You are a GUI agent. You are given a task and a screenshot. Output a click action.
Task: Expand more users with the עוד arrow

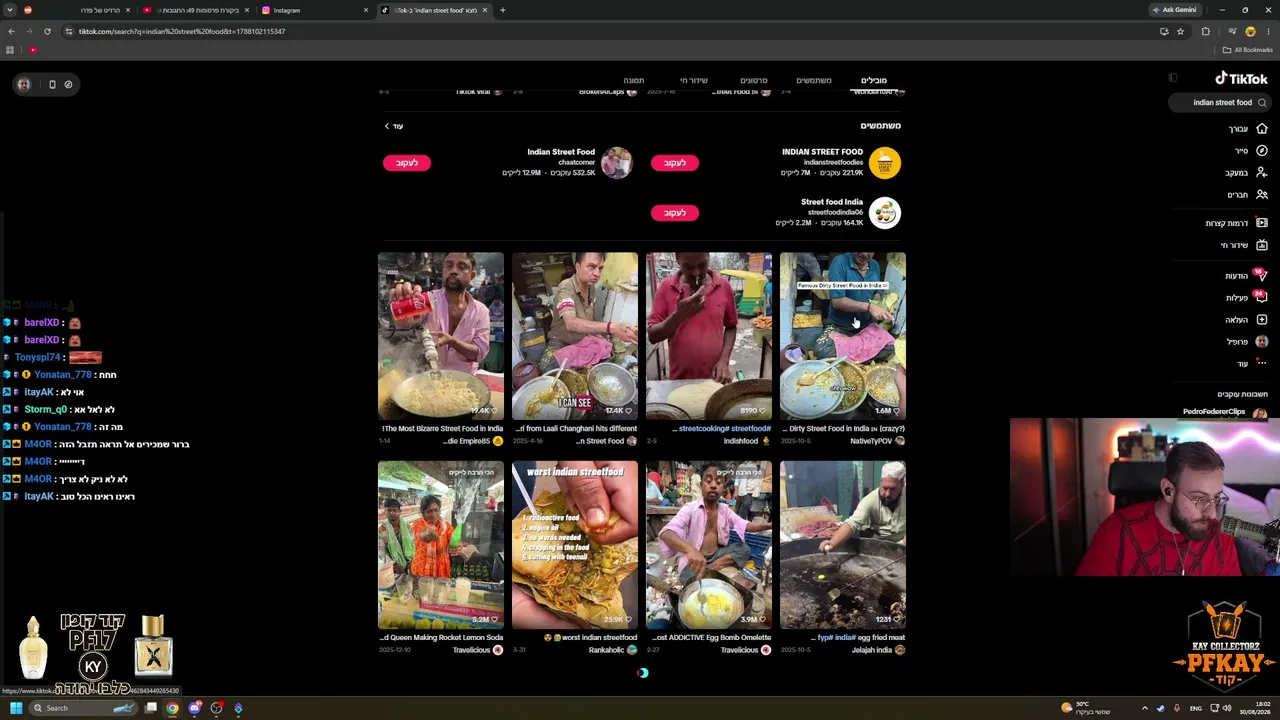(393, 126)
